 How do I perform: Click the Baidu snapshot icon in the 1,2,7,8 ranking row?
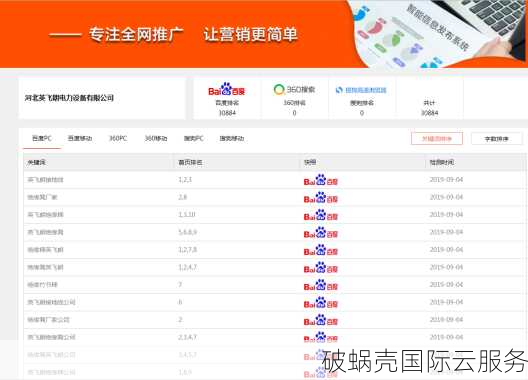(x=321, y=250)
